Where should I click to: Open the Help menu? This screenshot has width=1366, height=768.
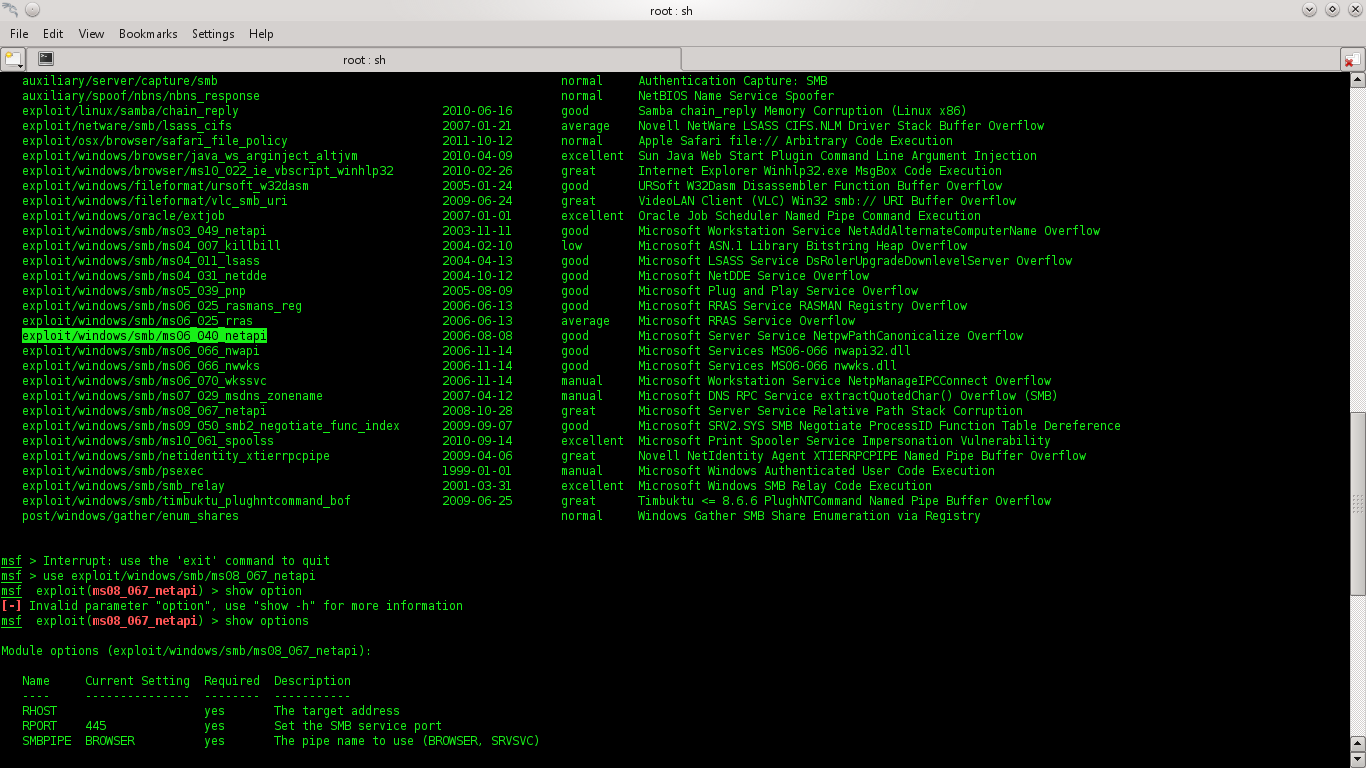point(261,33)
